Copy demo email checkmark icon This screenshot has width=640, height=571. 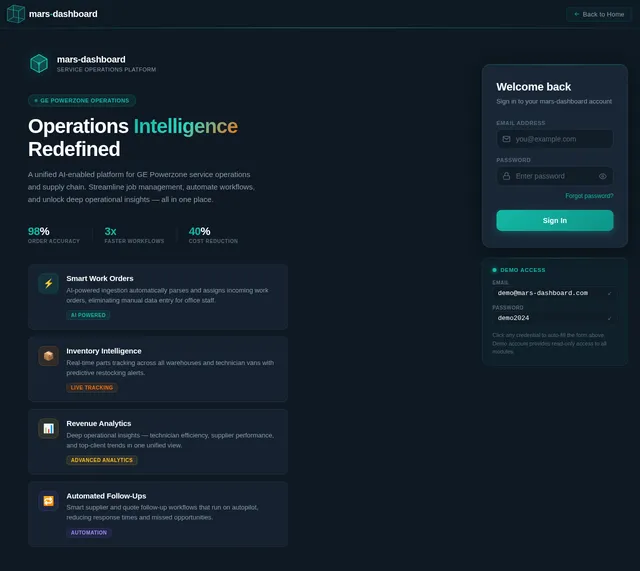coord(609,293)
